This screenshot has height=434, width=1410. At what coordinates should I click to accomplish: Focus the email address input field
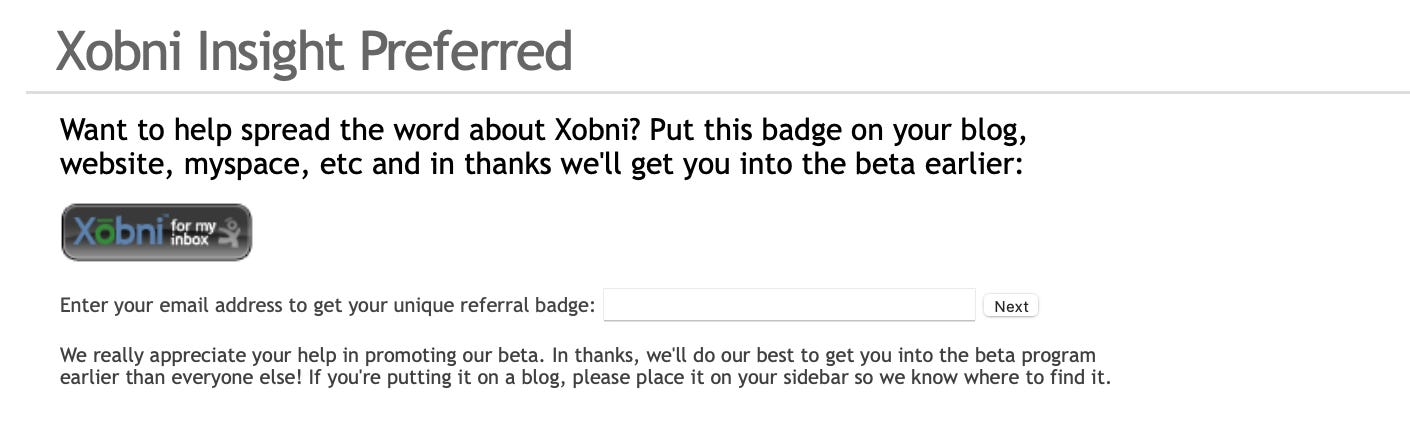click(x=788, y=305)
